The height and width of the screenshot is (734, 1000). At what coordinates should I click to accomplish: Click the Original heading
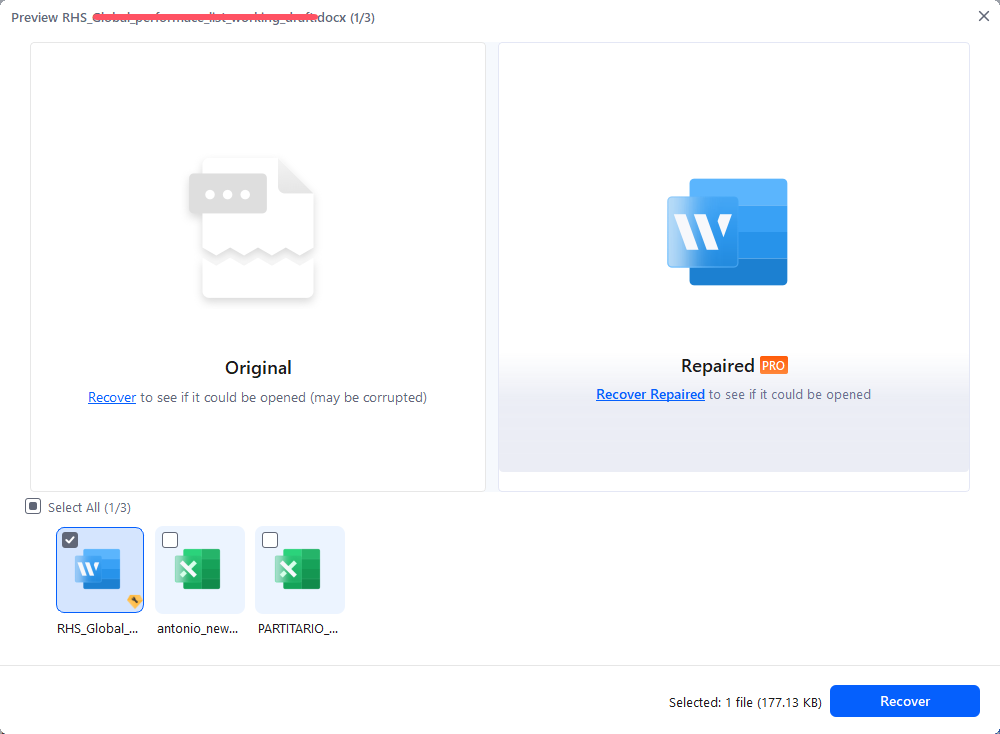coord(258,368)
